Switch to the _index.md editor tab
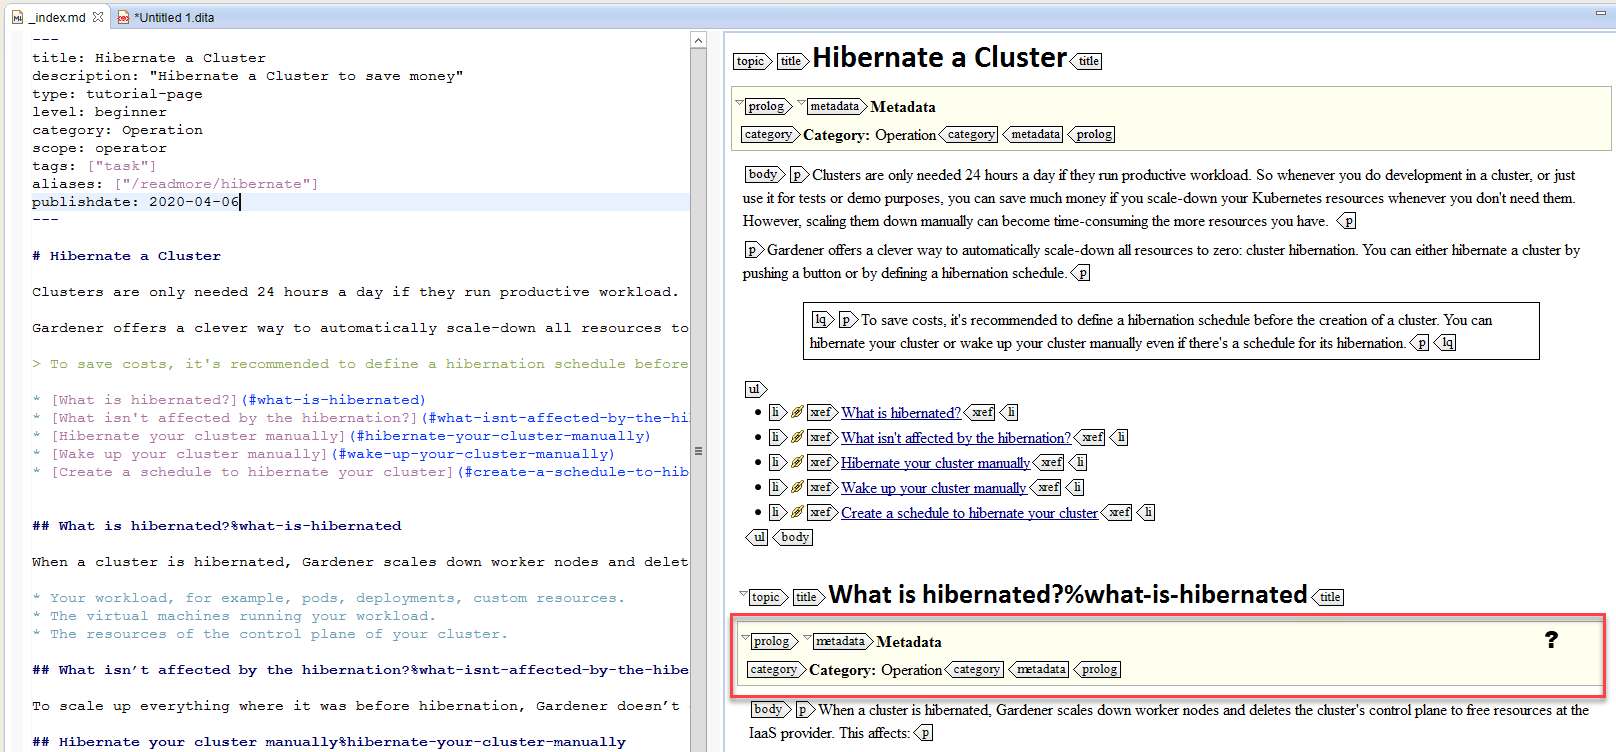Screen dimensions: 1616x752 pos(57,17)
